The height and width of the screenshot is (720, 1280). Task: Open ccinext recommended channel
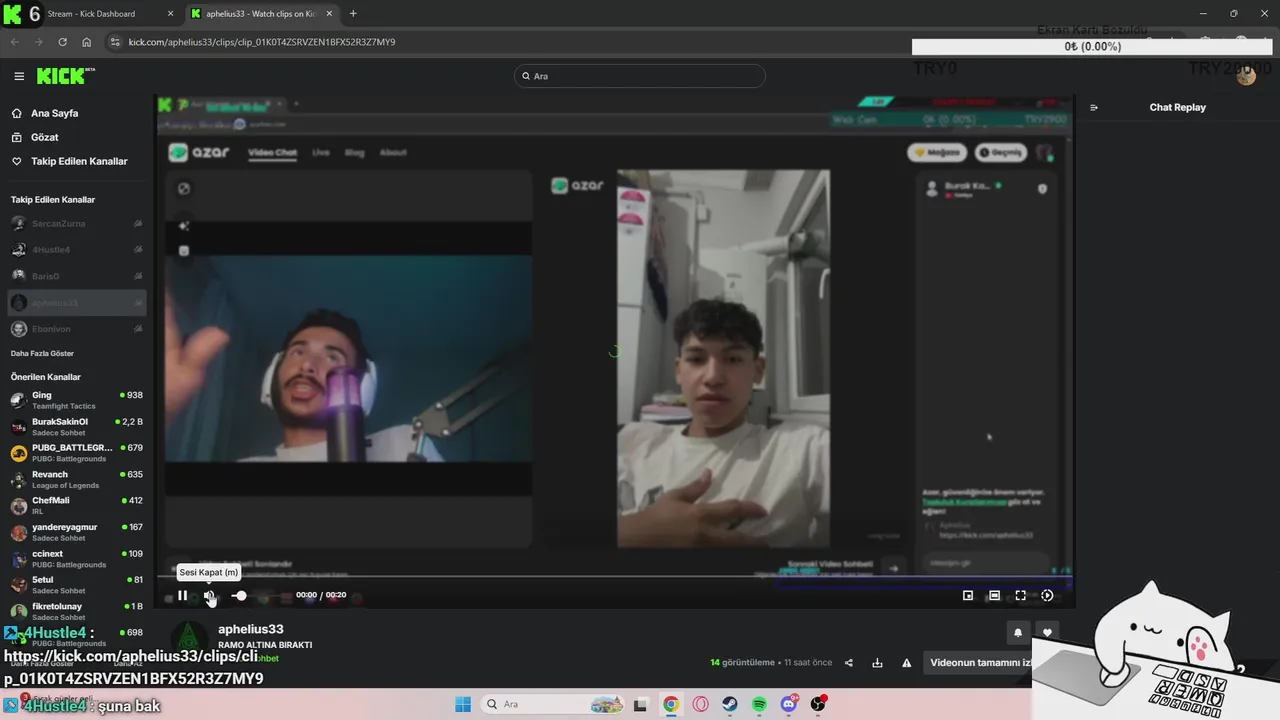(76, 559)
